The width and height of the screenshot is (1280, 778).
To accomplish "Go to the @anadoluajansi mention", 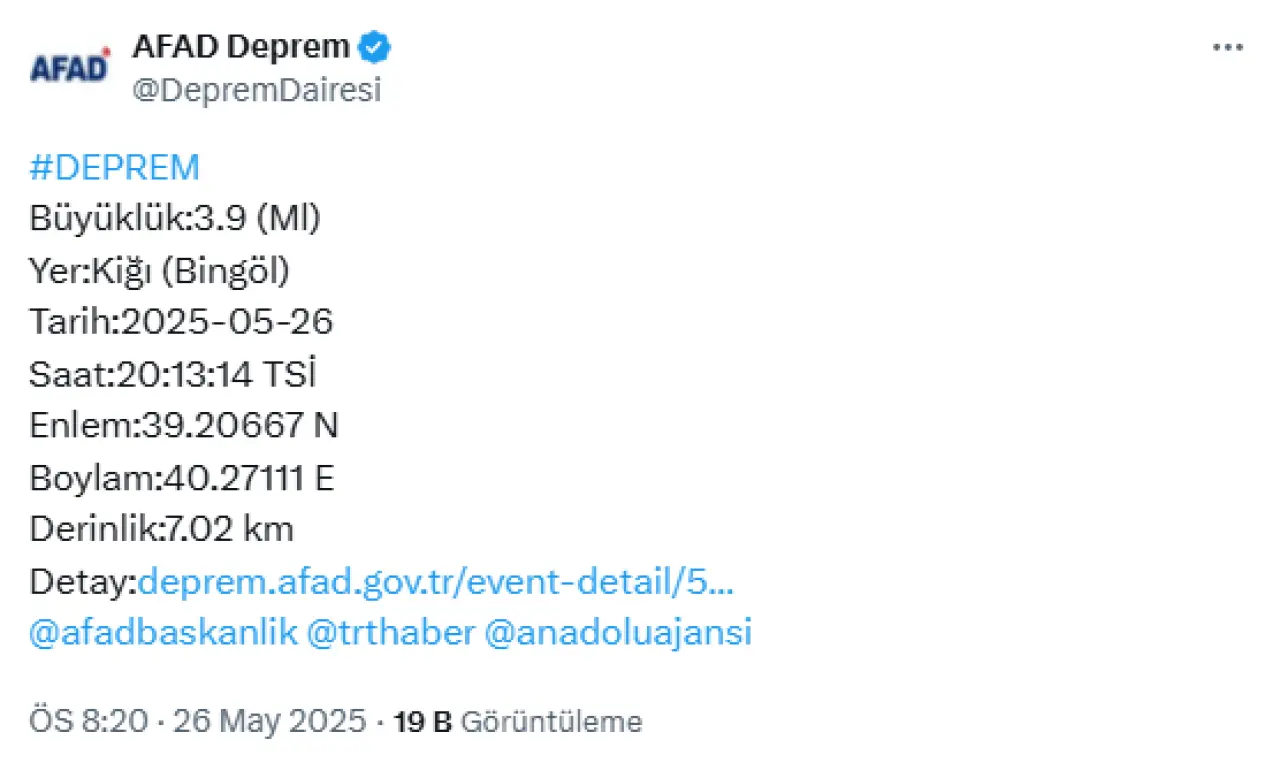I will (617, 633).
